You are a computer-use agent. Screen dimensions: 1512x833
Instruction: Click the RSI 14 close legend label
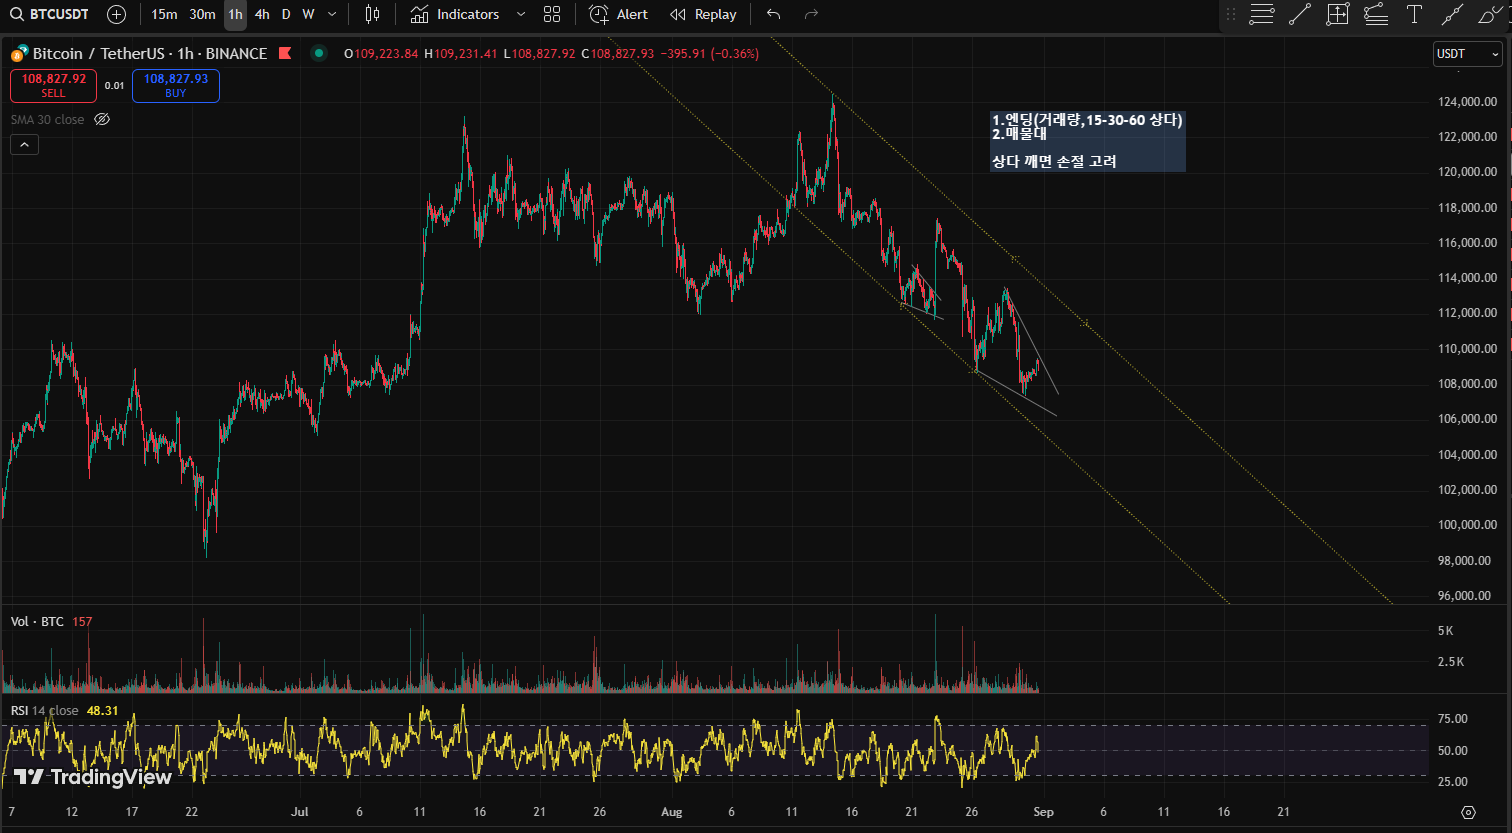tap(44, 710)
